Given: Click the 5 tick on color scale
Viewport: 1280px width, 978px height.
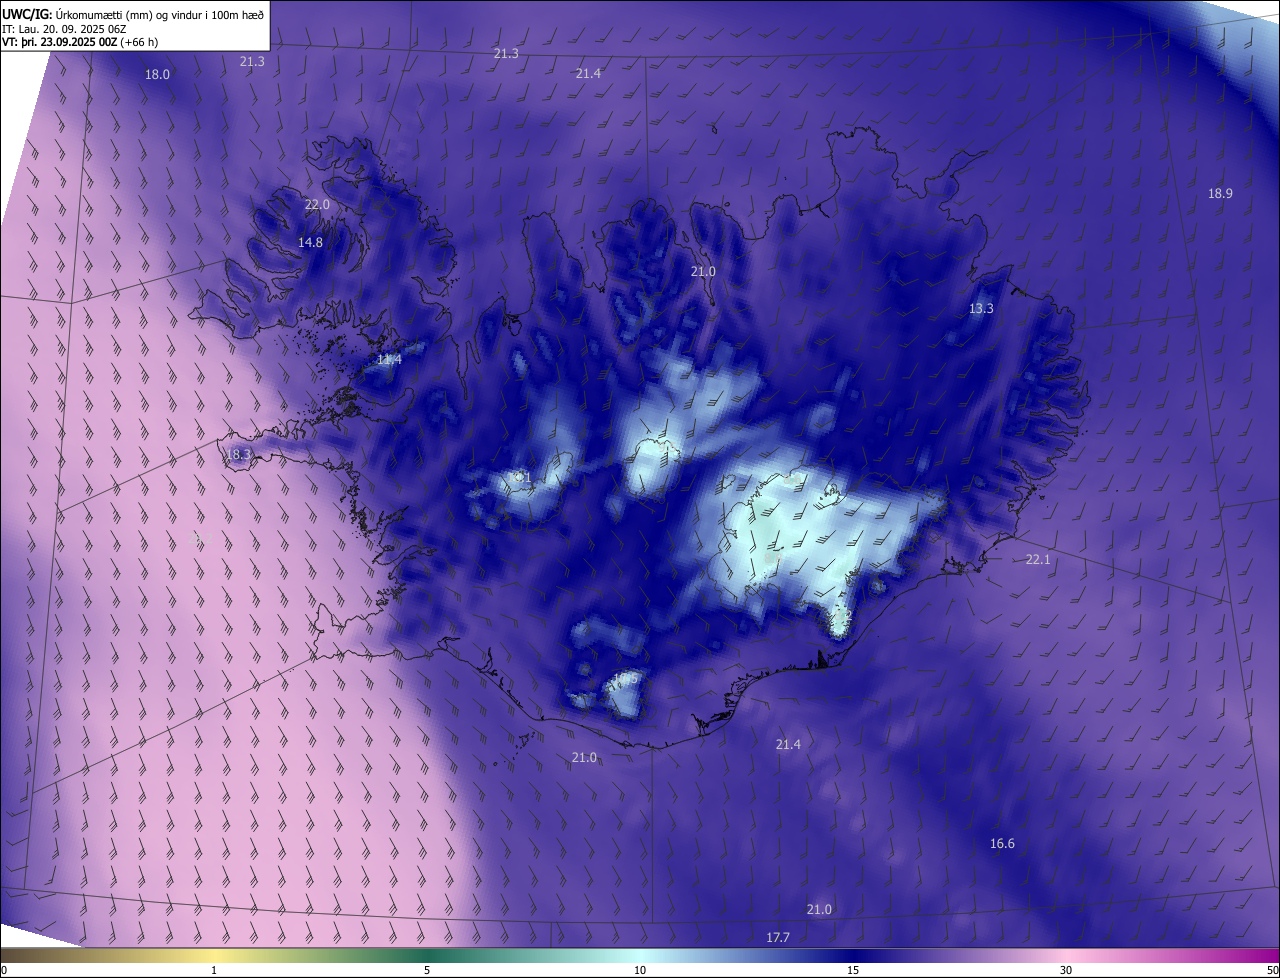Looking at the screenshot, I should pyautogui.click(x=427, y=970).
